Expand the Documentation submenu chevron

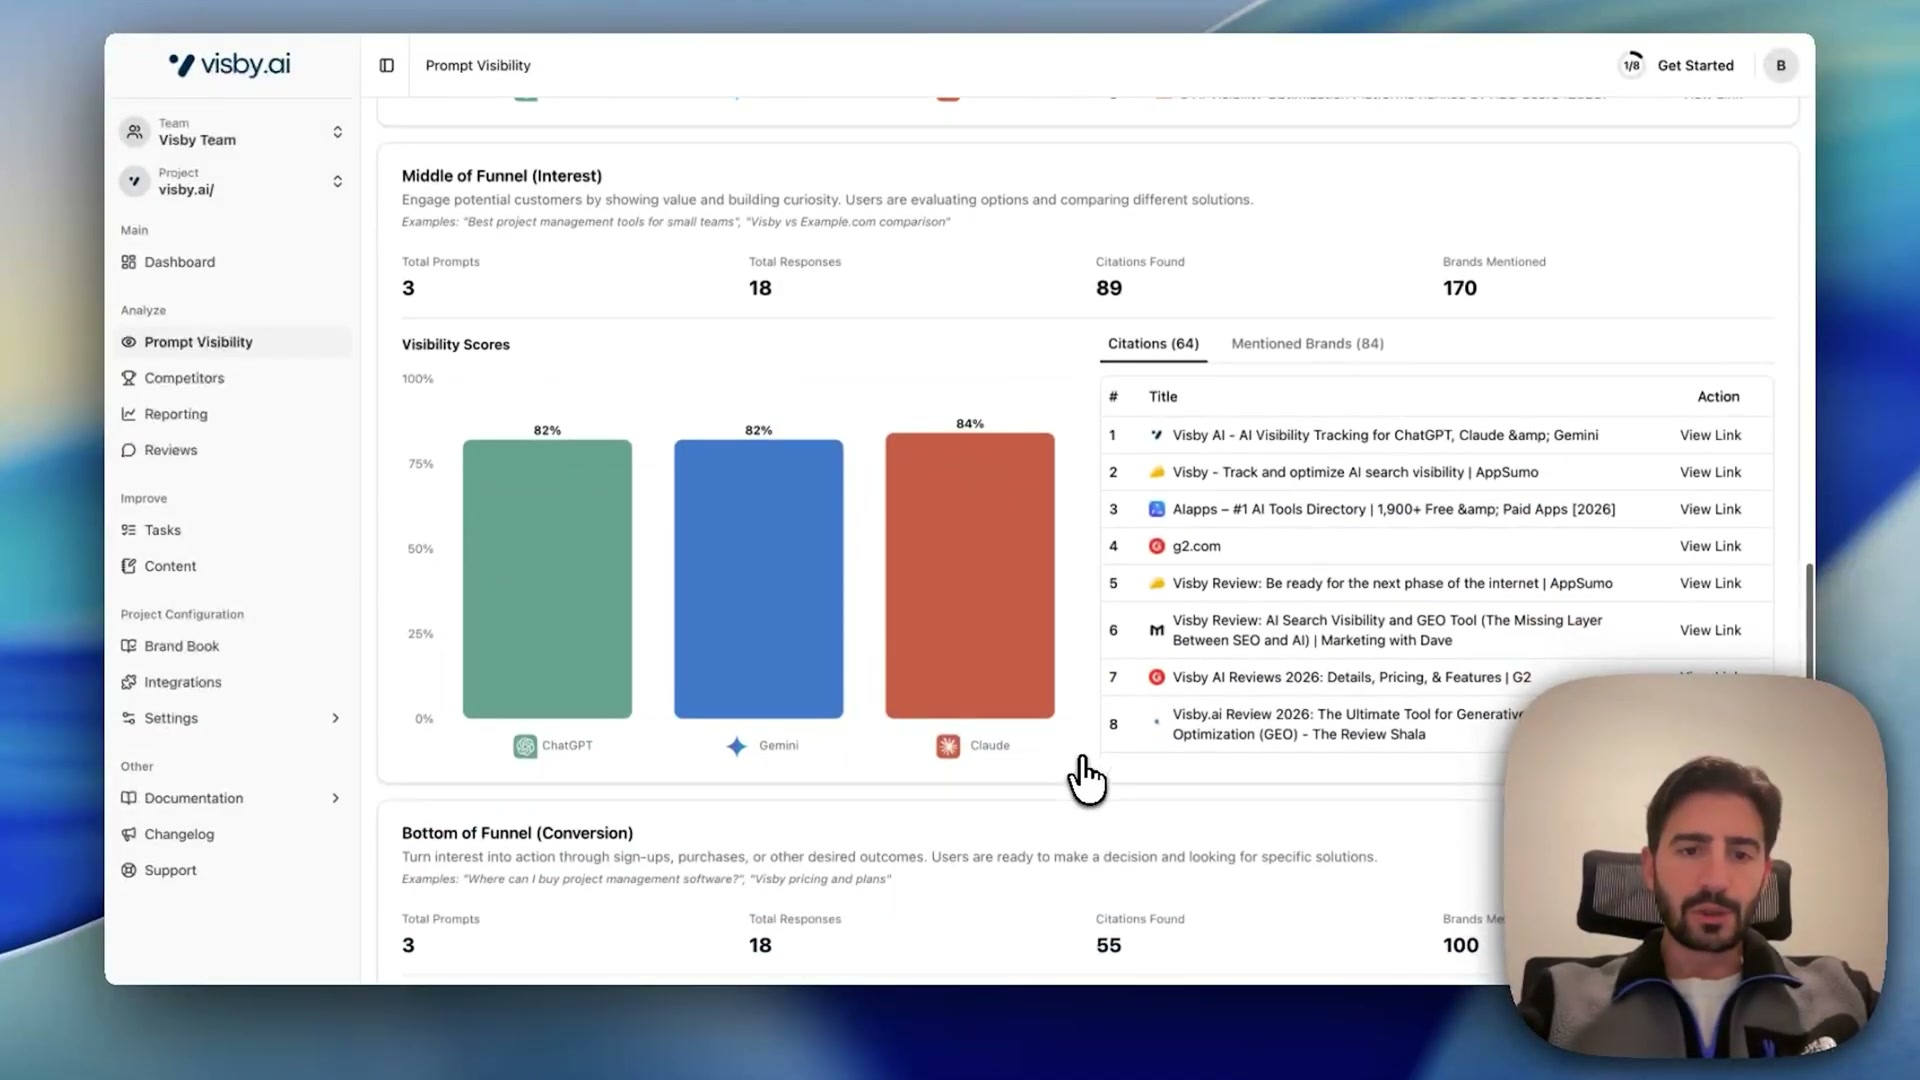pyautogui.click(x=335, y=798)
